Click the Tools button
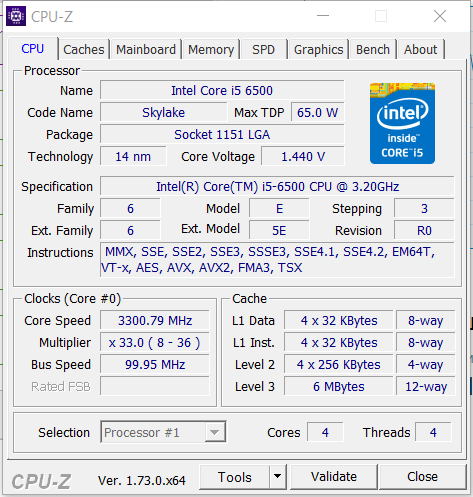Viewport: 473px width, 497px height. coord(234,477)
